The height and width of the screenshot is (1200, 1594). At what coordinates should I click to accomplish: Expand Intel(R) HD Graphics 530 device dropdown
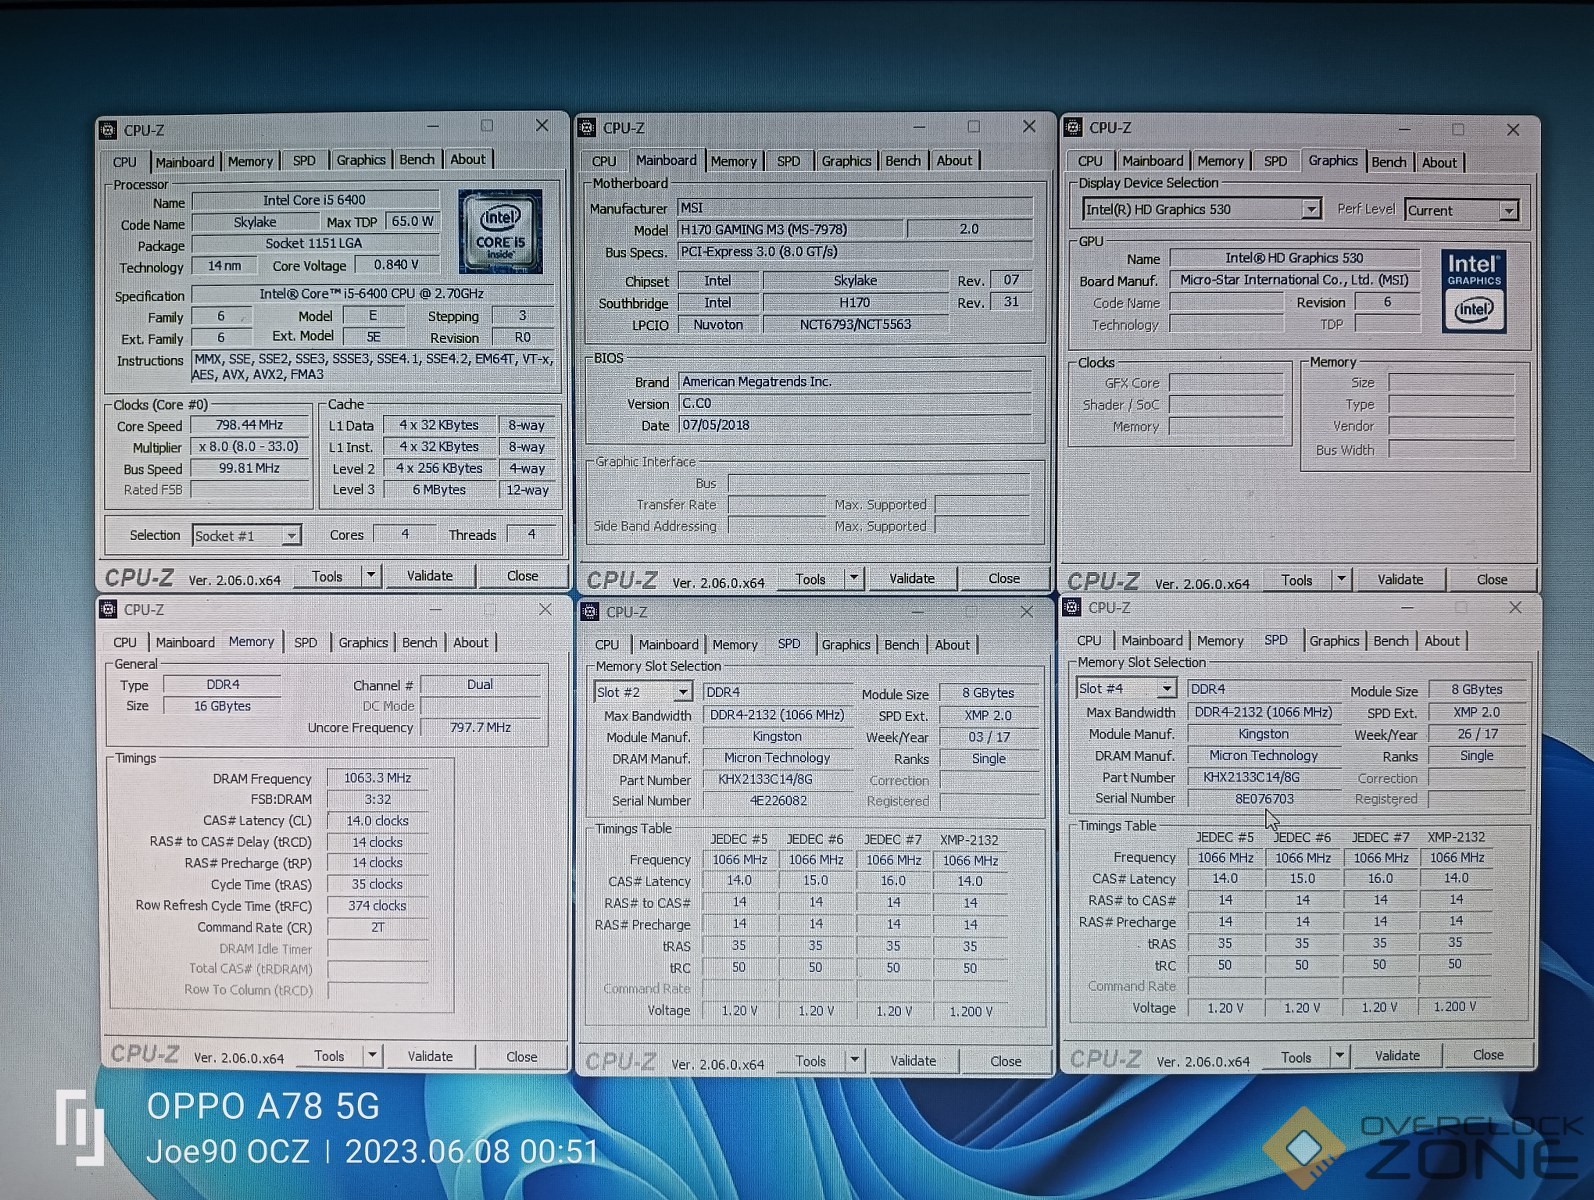tap(1310, 209)
